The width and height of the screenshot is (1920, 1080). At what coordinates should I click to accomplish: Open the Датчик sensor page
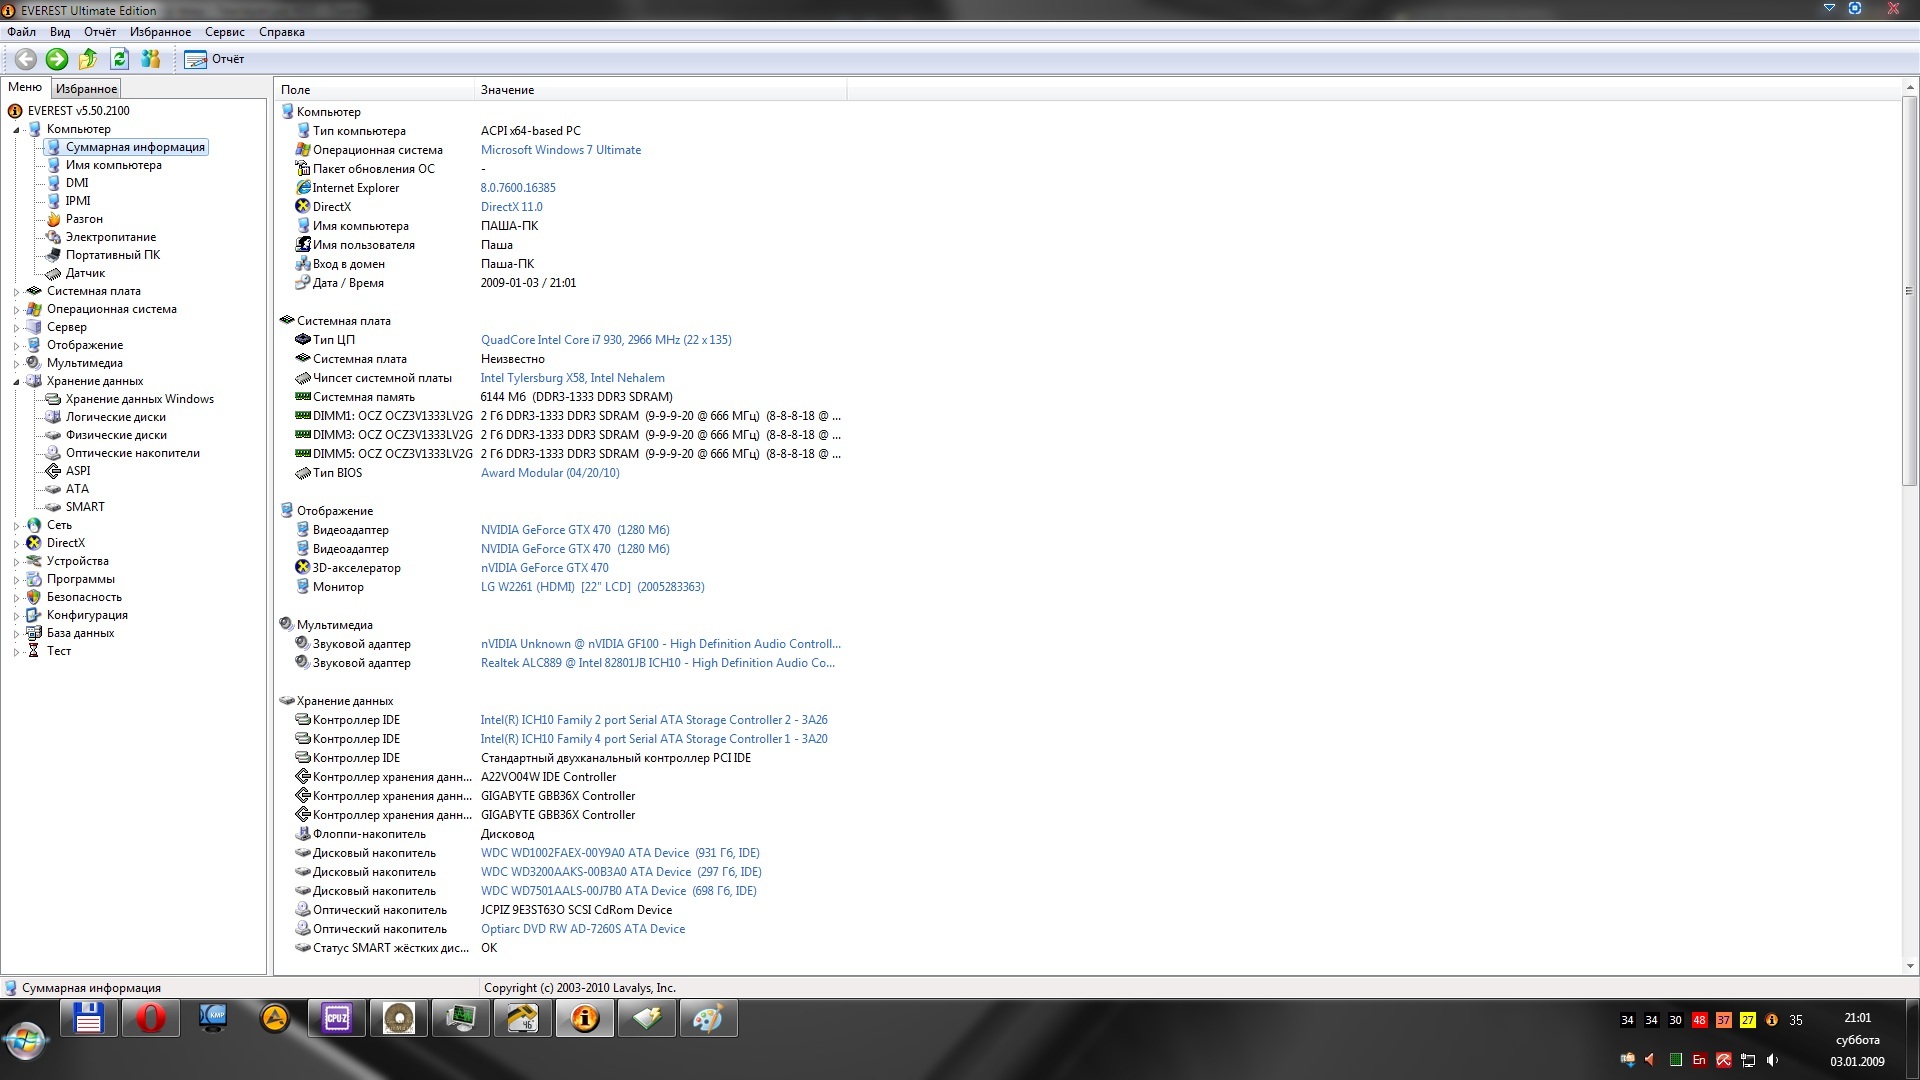click(x=85, y=273)
